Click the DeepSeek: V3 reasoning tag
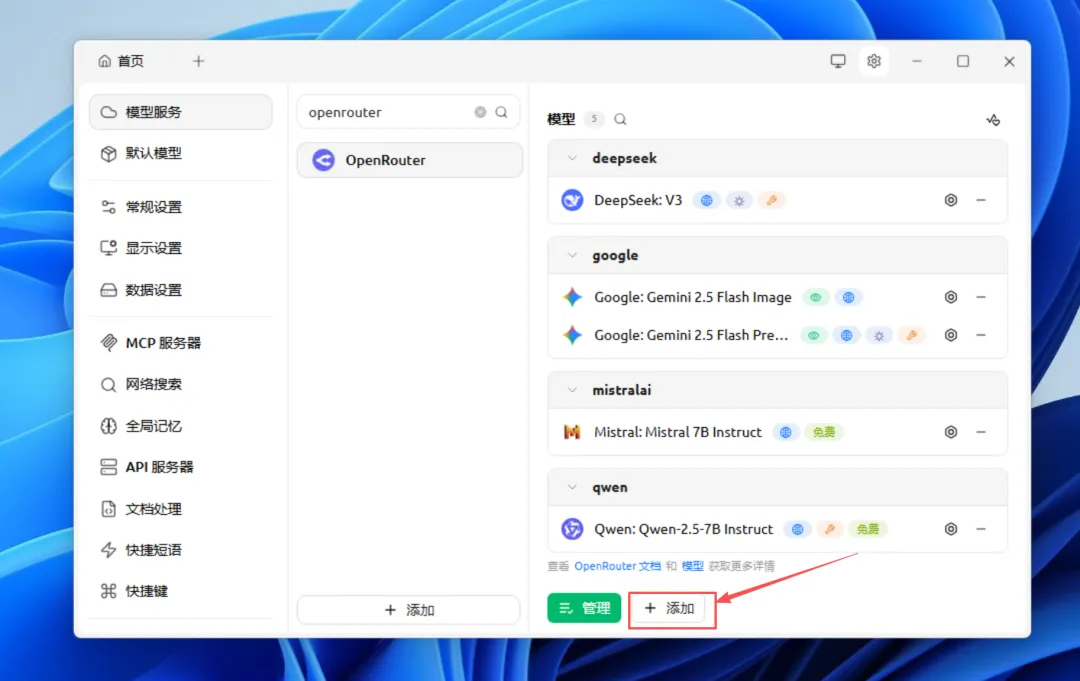 coord(739,200)
